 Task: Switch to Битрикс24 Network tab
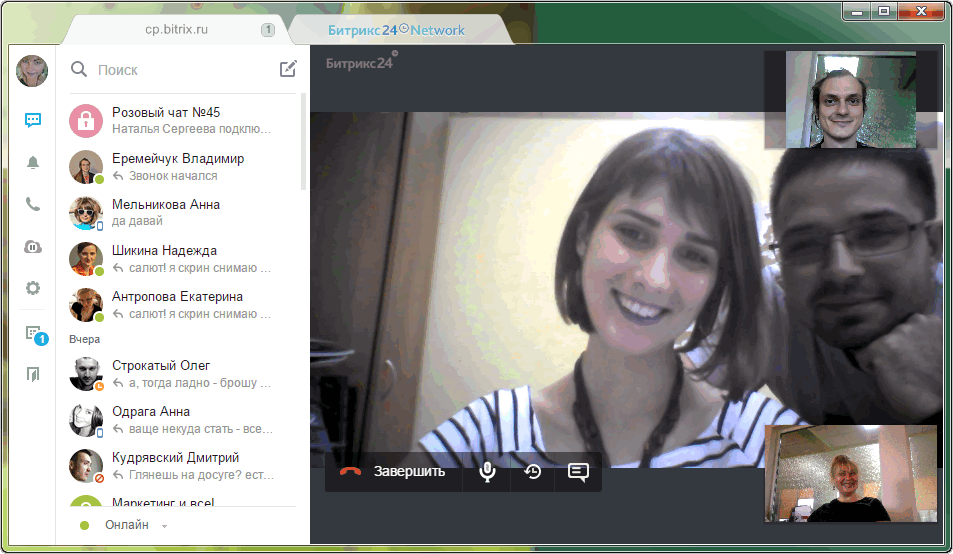pyautogui.click(x=396, y=30)
